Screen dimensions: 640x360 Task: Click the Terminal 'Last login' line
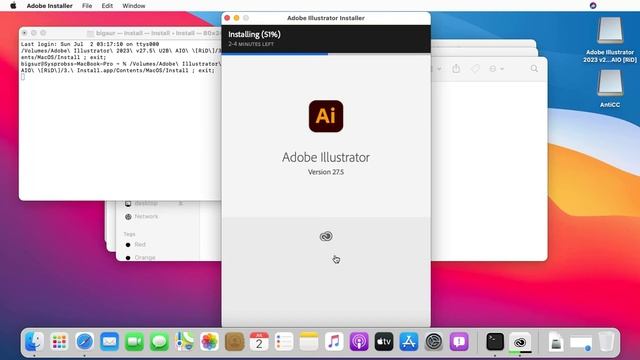pos(90,44)
